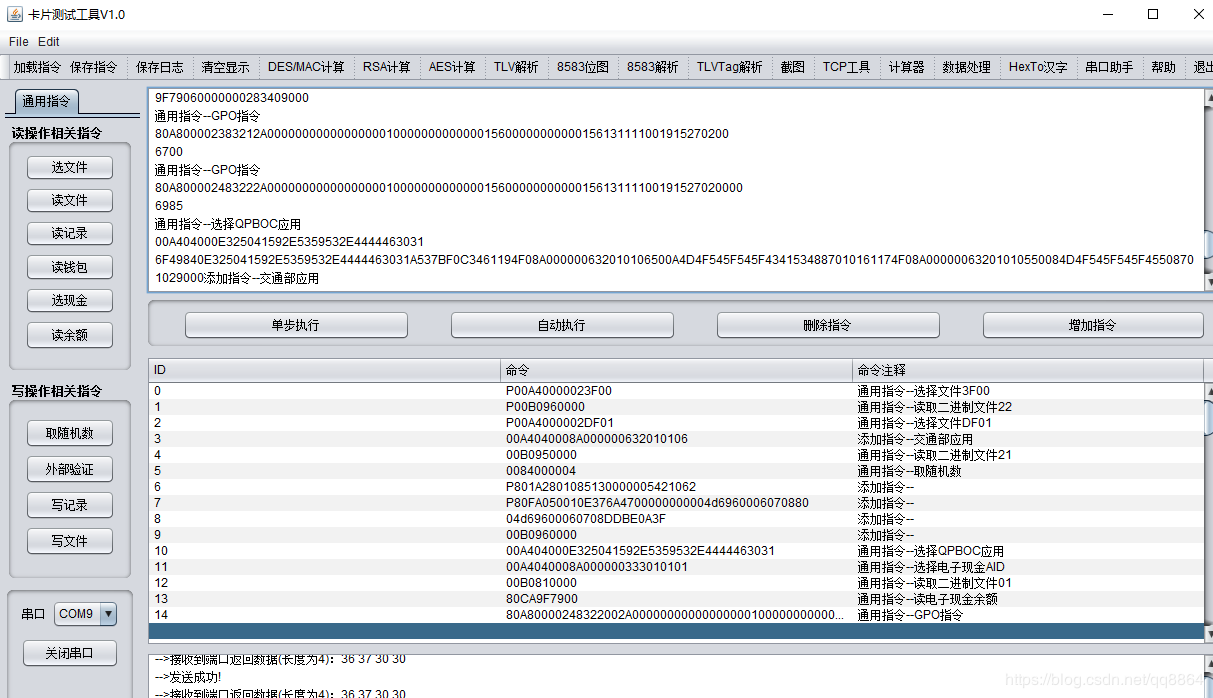
Task: Click the log area vertical scrollbar thumb
Action: (1208, 244)
